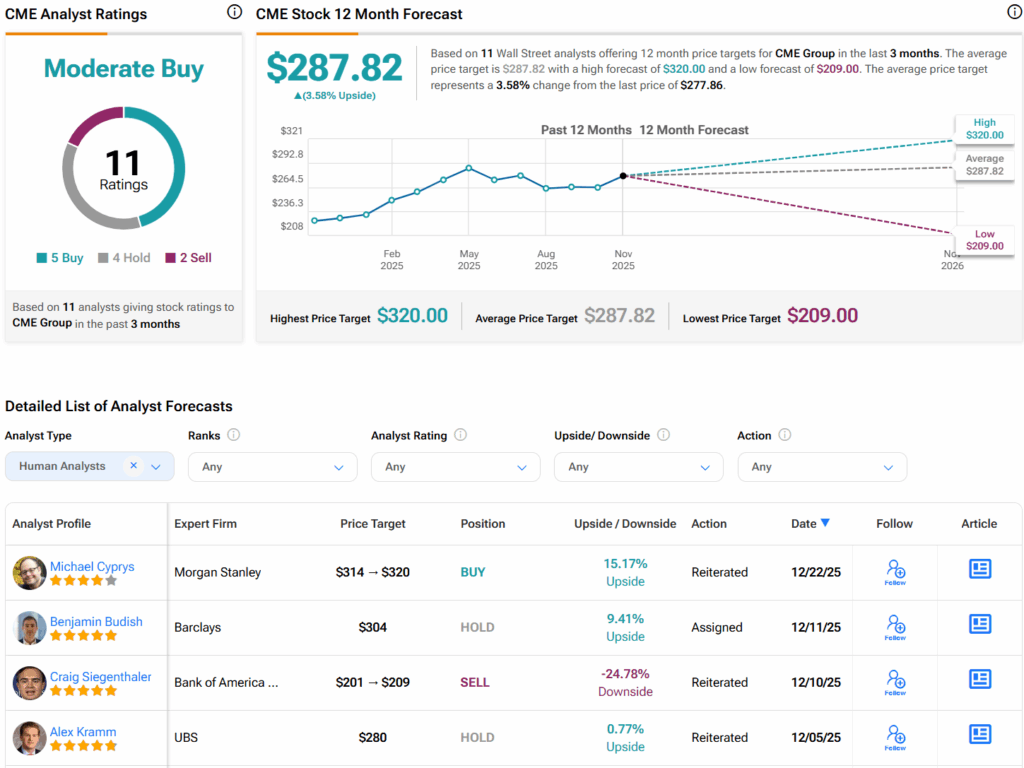Expand the Ranks dropdown

tap(272, 467)
